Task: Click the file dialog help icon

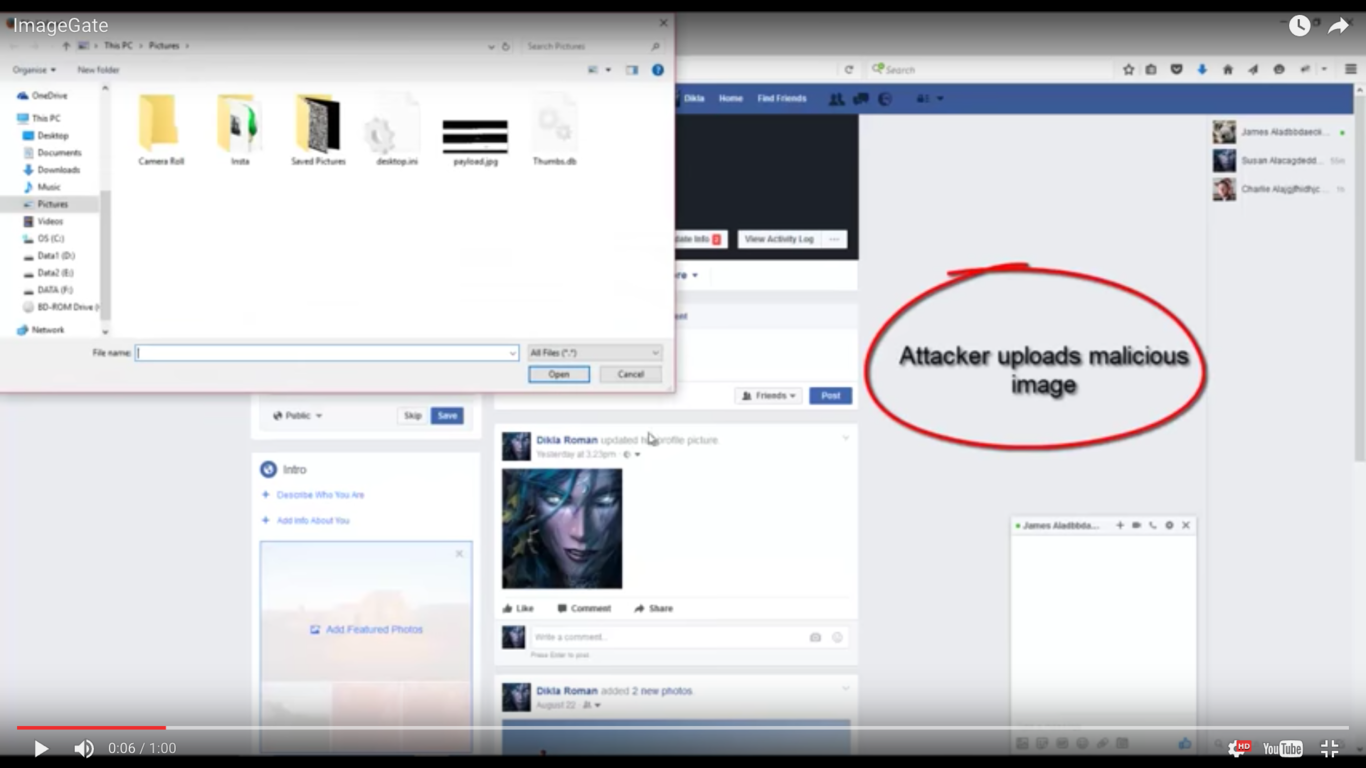Action: click(658, 70)
